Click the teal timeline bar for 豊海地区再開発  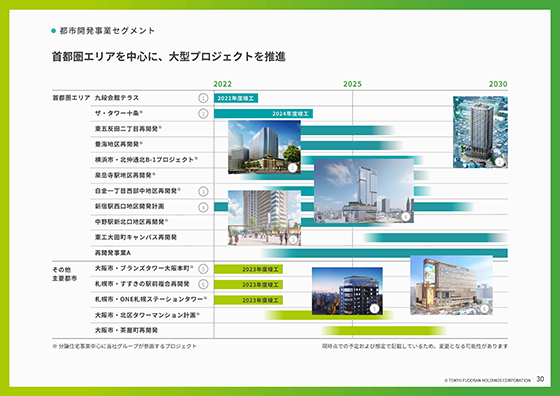351,145
